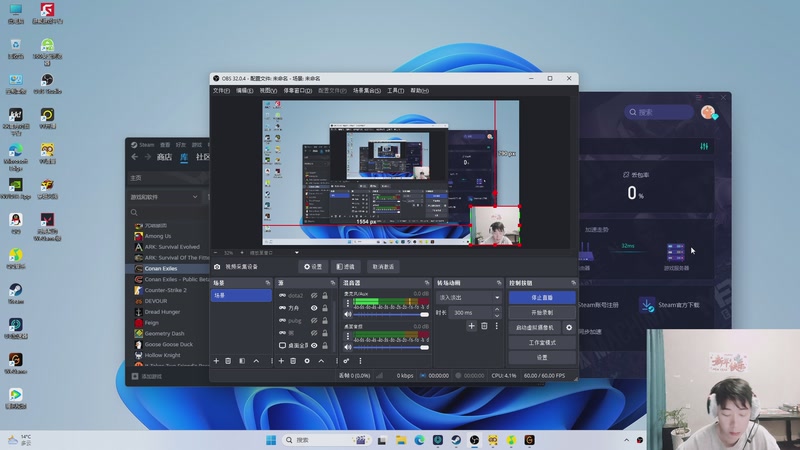Hide the 桌面全屏 source via its eye icon

314,345
